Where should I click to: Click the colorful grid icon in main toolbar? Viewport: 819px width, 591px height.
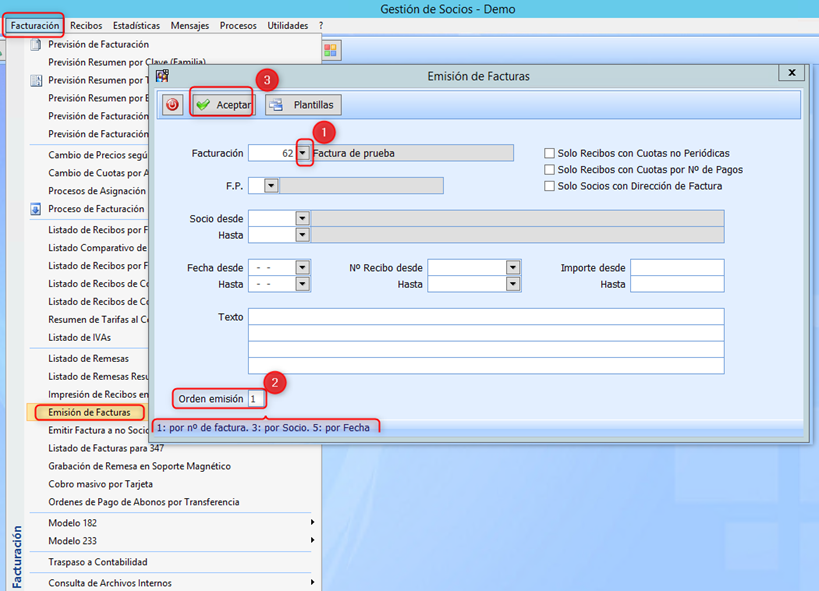pyautogui.click(x=331, y=49)
